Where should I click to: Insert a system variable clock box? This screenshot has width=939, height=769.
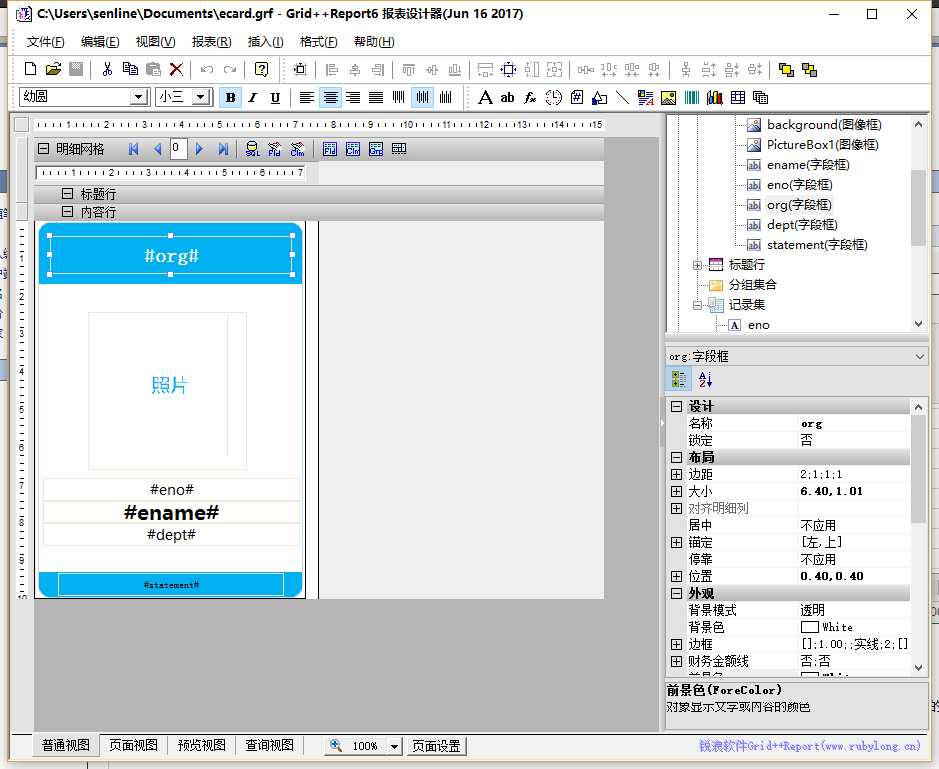553,98
